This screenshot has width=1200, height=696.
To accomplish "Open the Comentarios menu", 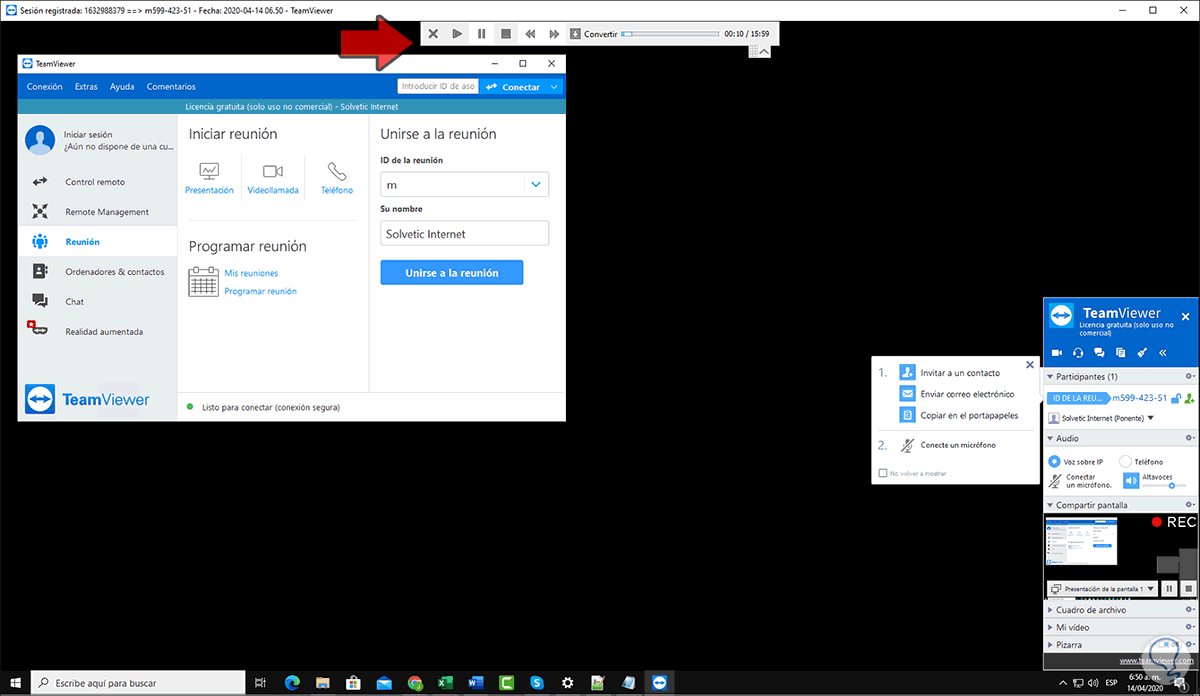I will [171, 87].
